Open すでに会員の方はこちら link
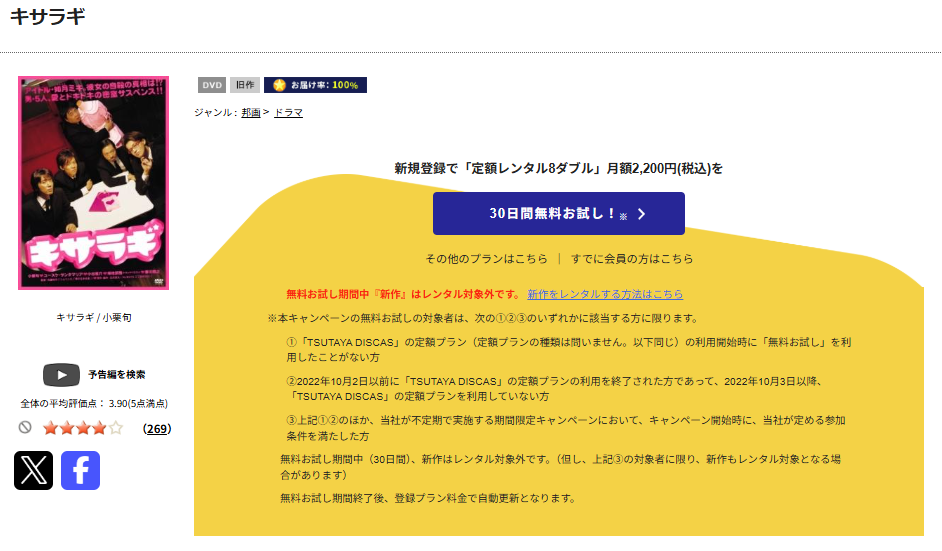The image size is (942, 551). pos(632,259)
